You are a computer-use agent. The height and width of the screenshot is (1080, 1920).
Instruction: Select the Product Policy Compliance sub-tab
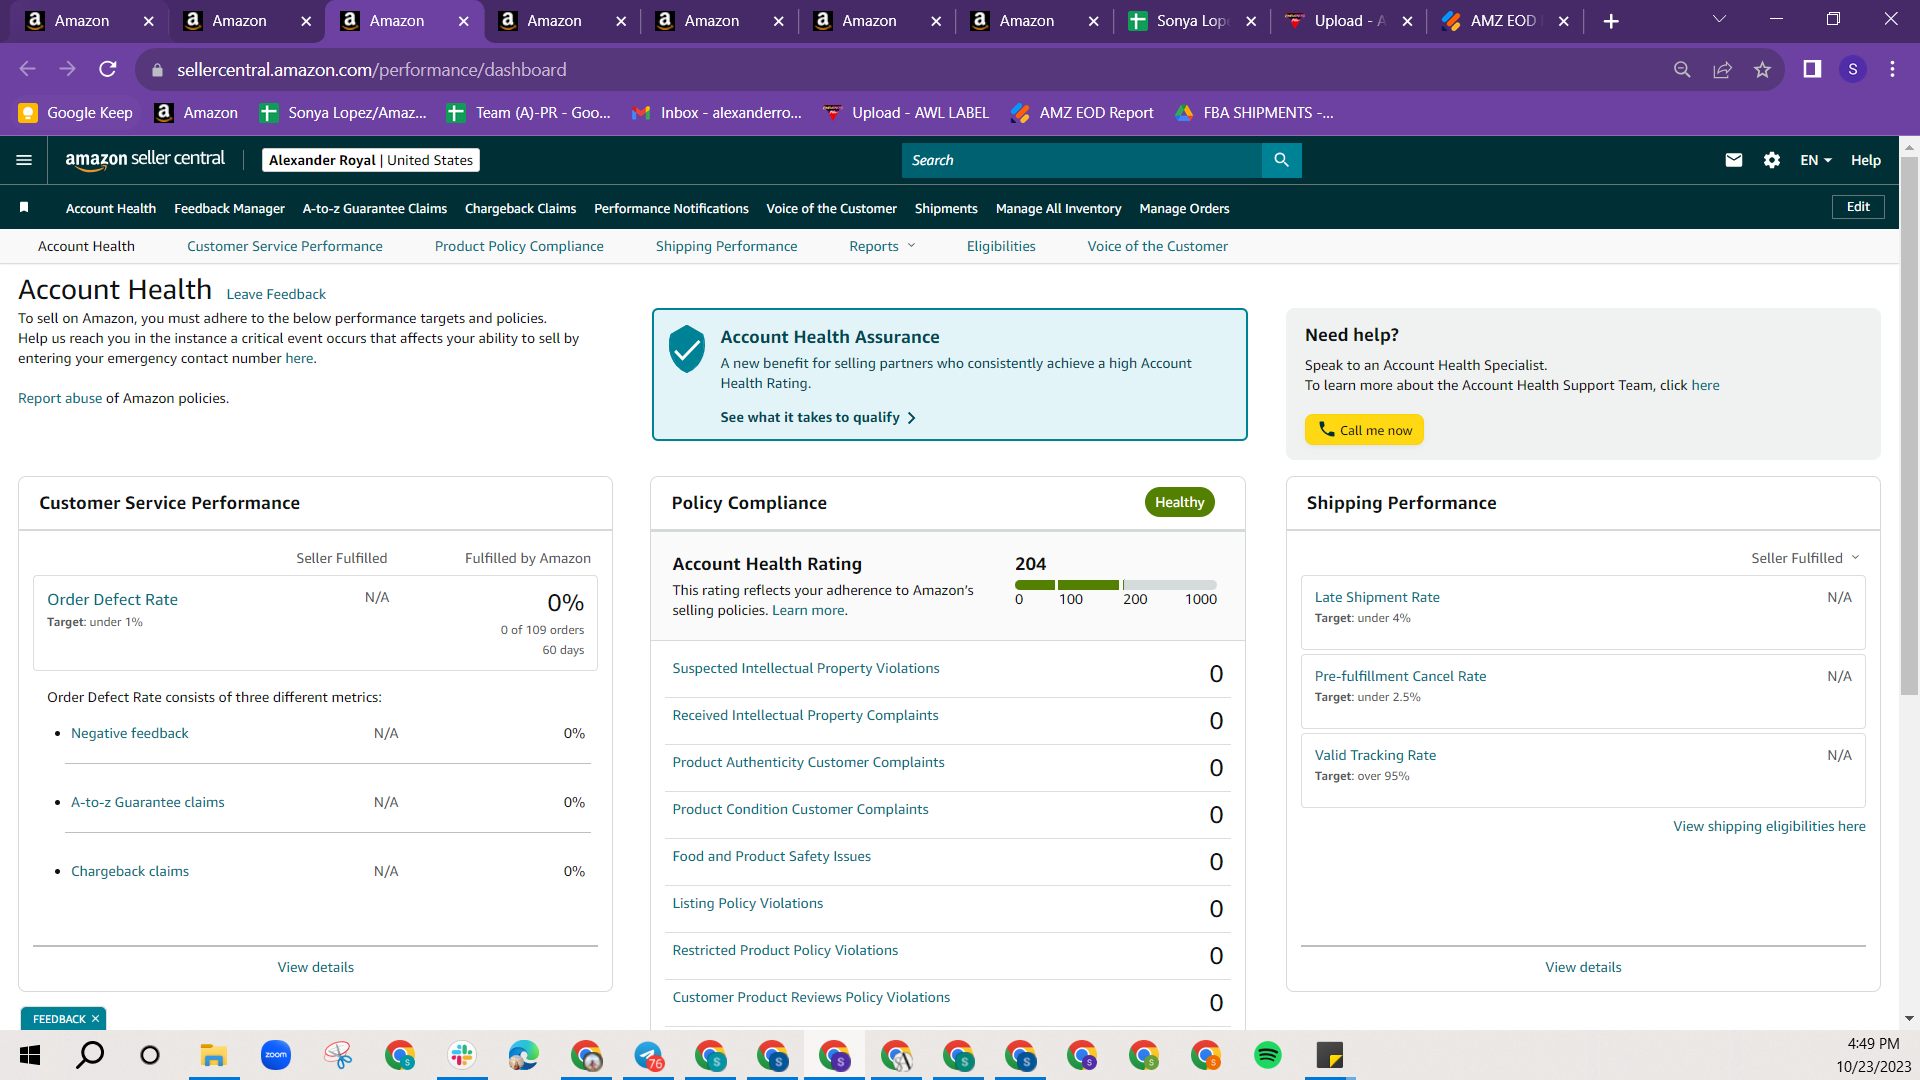coord(519,246)
